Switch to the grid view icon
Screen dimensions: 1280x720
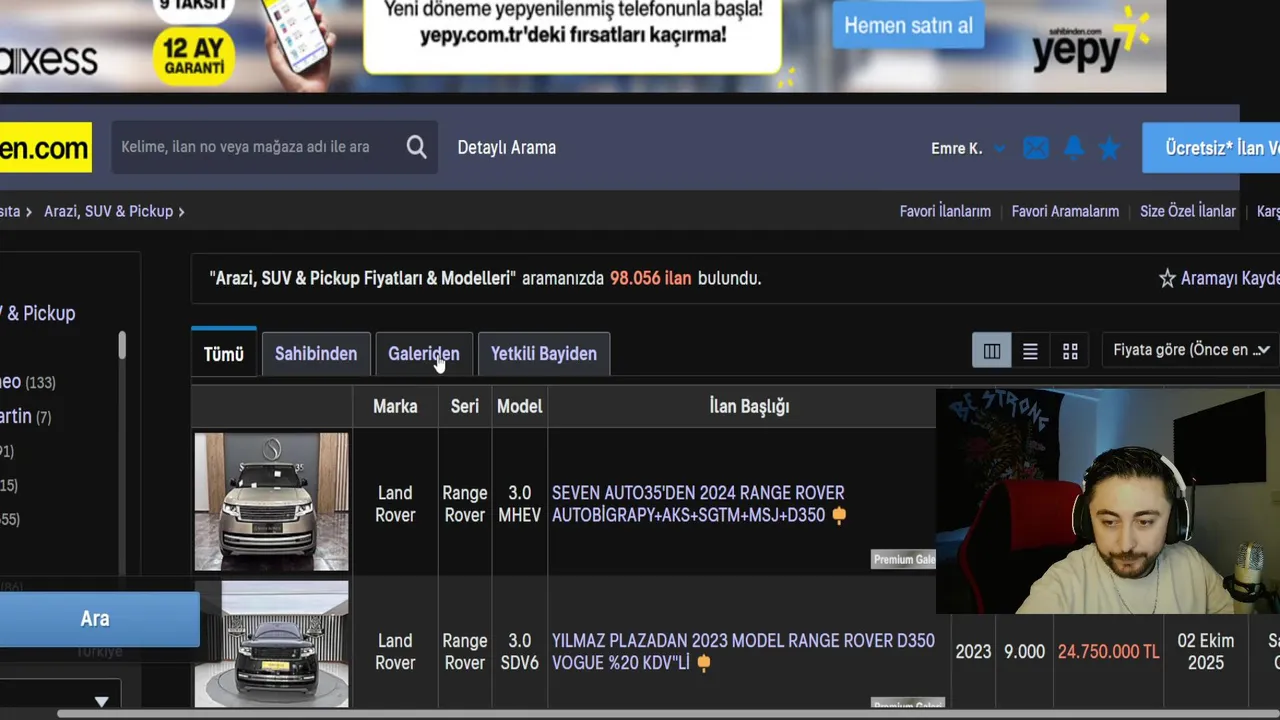click(1070, 351)
